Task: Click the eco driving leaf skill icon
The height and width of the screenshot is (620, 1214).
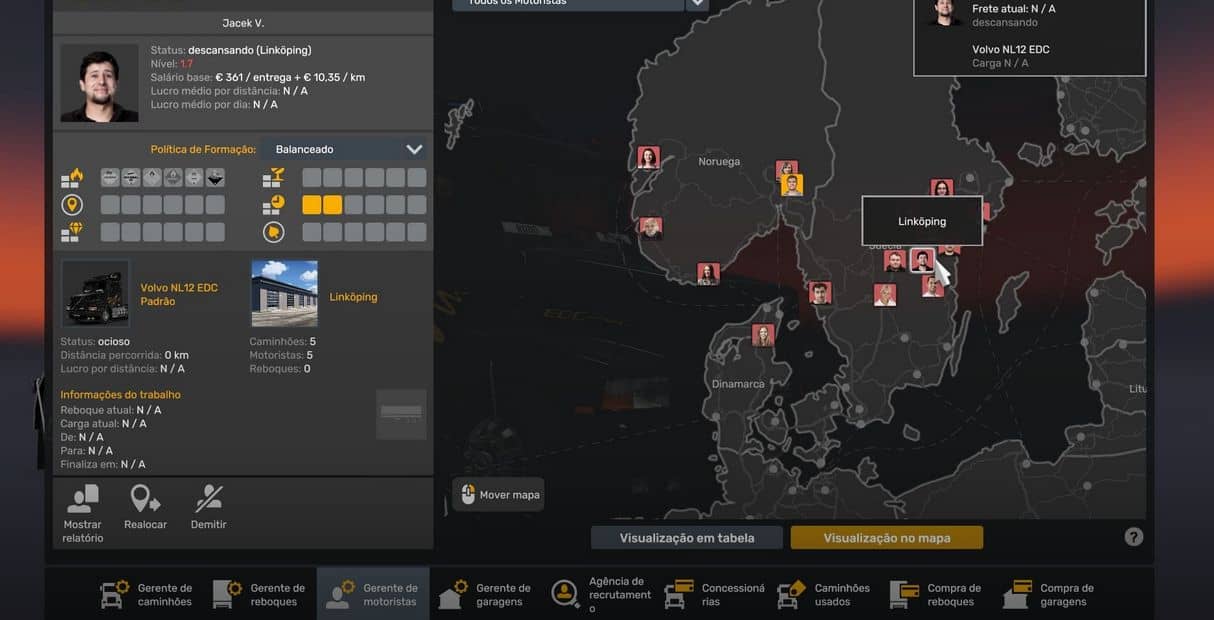Action: pyautogui.click(x=273, y=232)
